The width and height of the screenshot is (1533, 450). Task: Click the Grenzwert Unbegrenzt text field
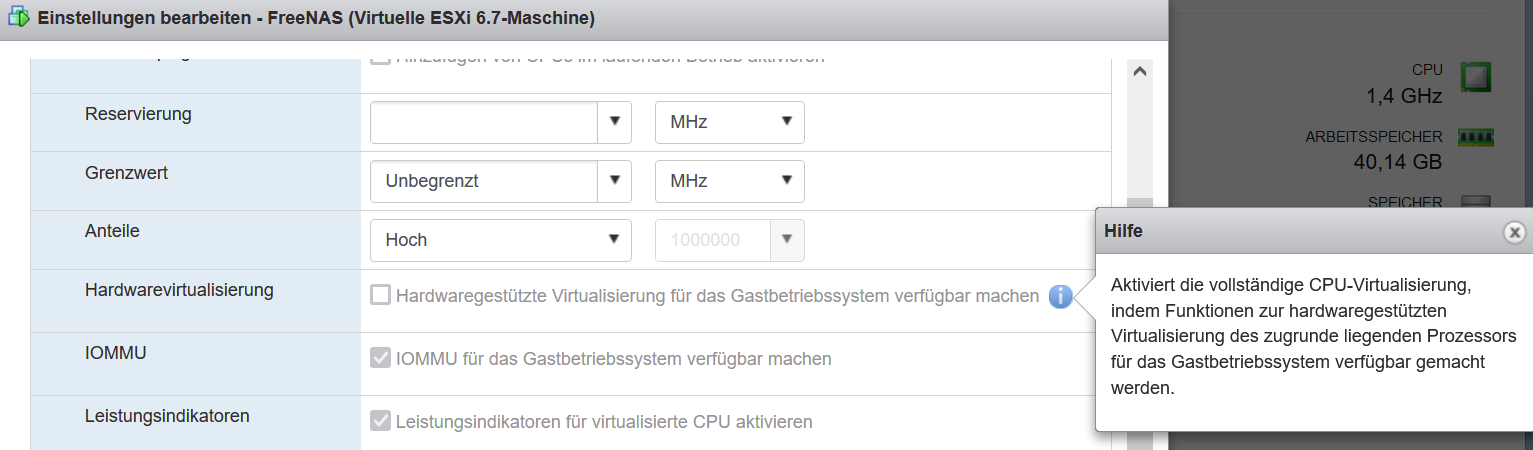[x=484, y=181]
